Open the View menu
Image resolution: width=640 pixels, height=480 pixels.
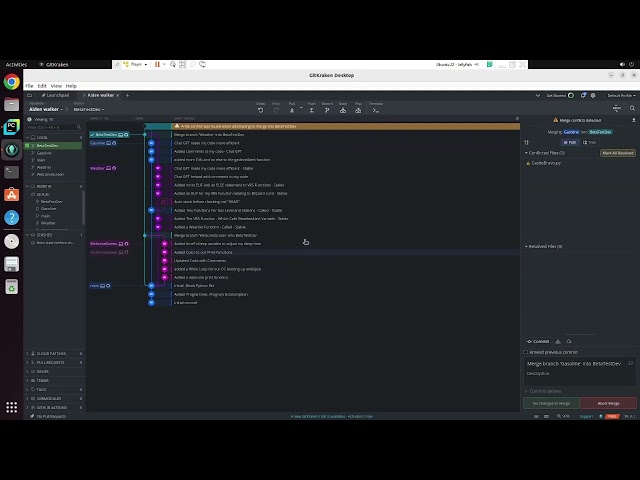click(x=56, y=86)
